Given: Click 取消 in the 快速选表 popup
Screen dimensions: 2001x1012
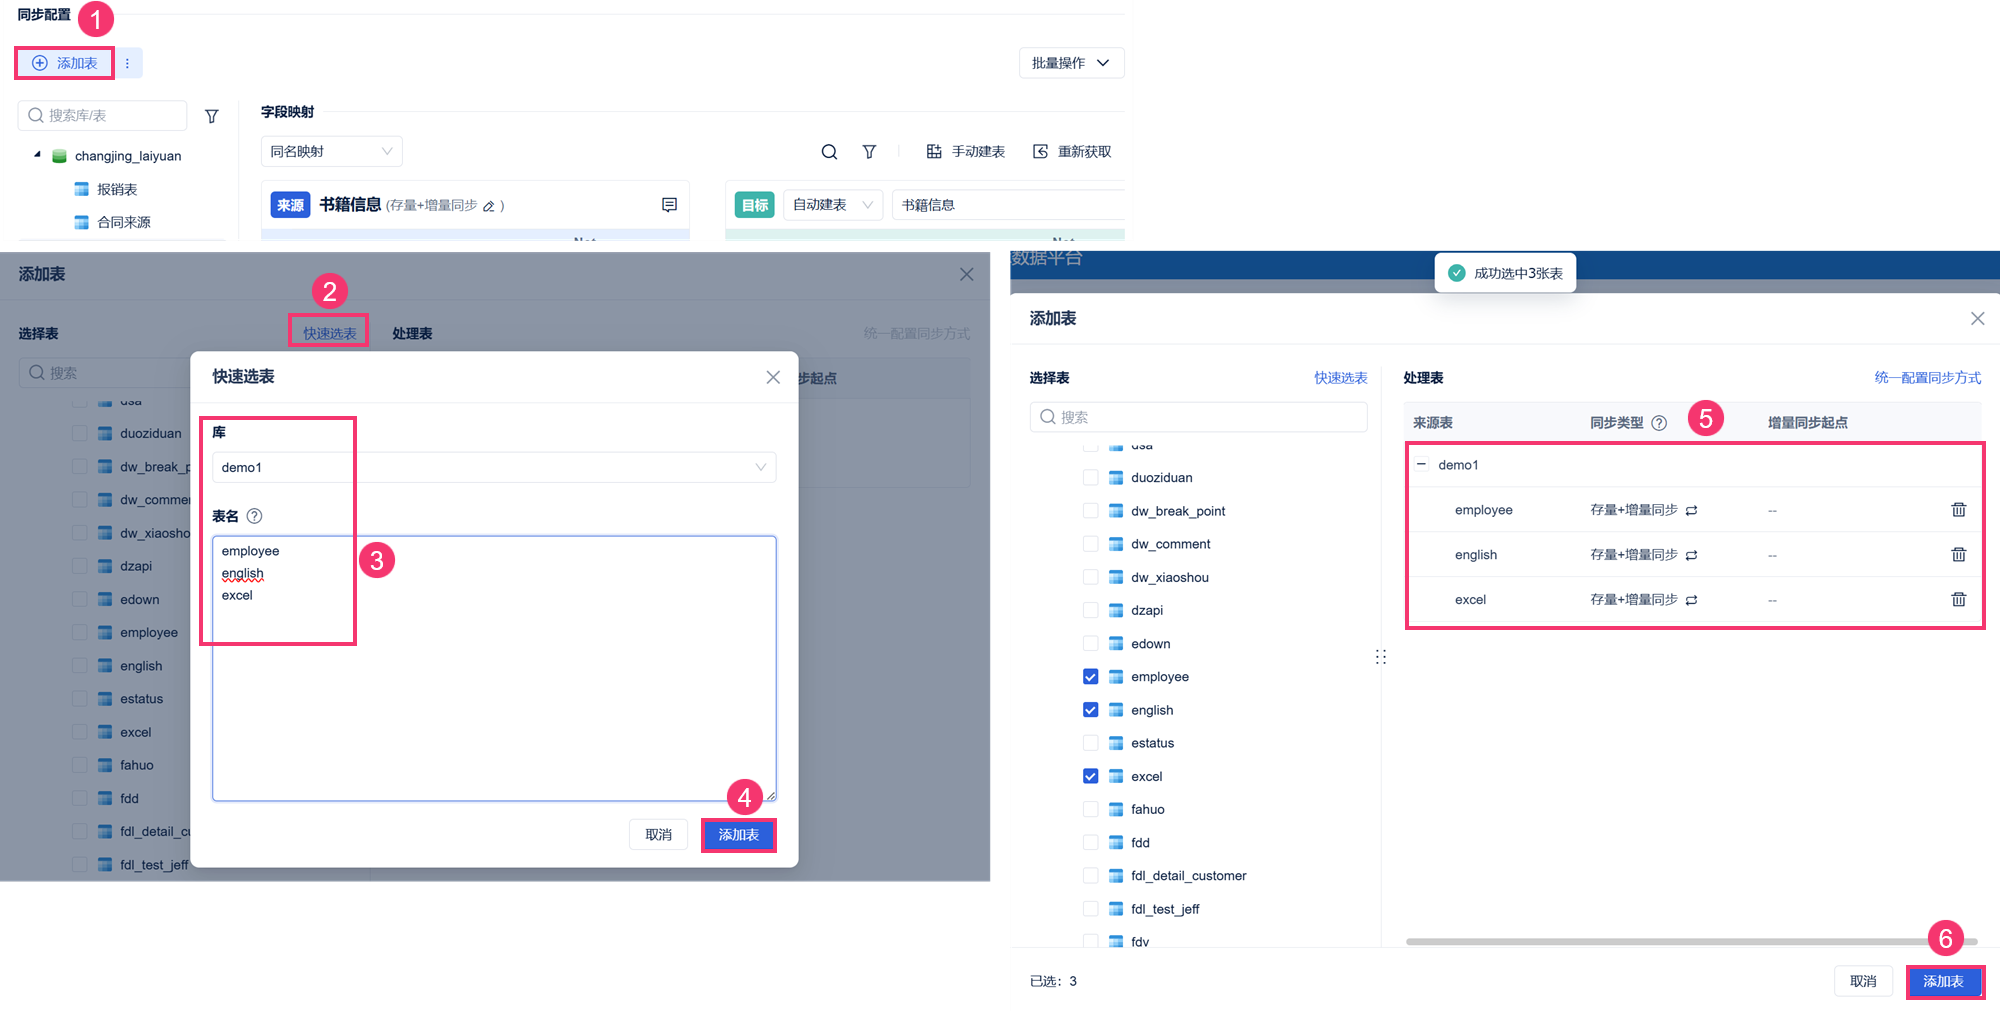Looking at the screenshot, I should [x=658, y=835].
